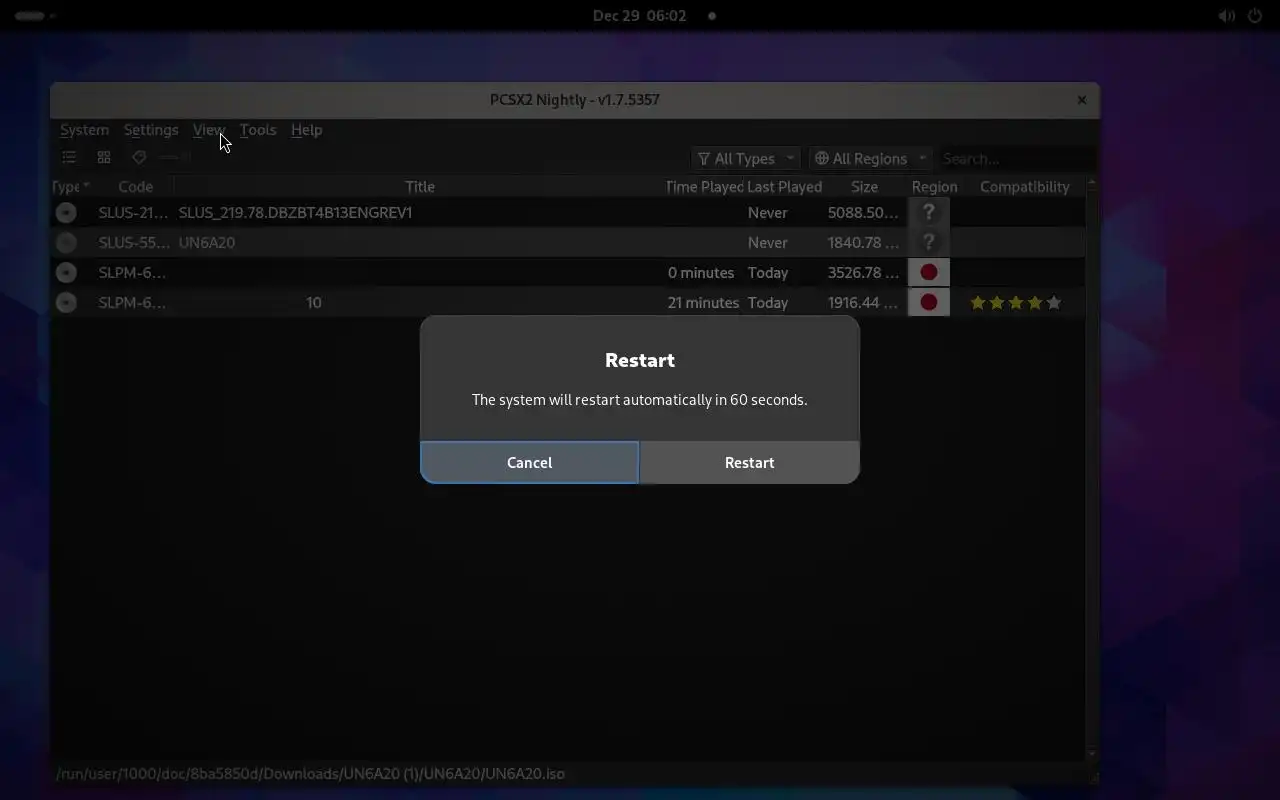1280x800 pixels.
Task: Select disc icon in 0 minutes row
Action: point(66,272)
